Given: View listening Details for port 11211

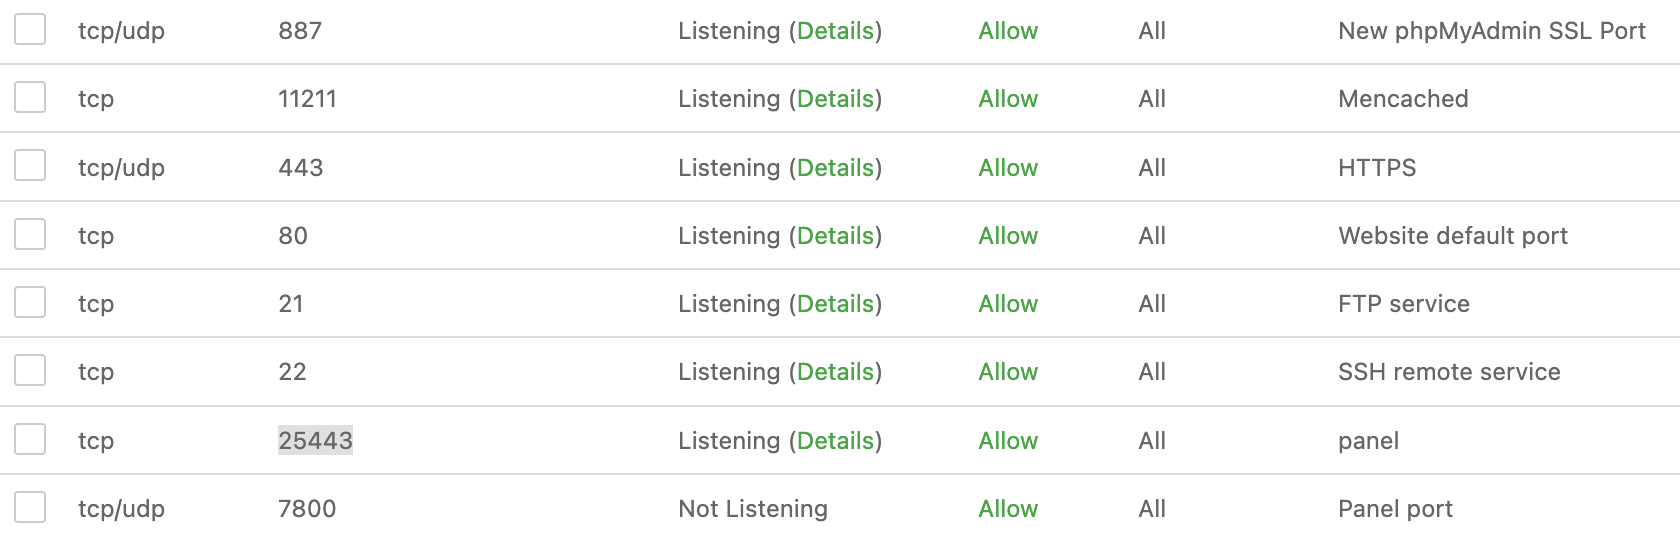Looking at the screenshot, I should [x=835, y=99].
